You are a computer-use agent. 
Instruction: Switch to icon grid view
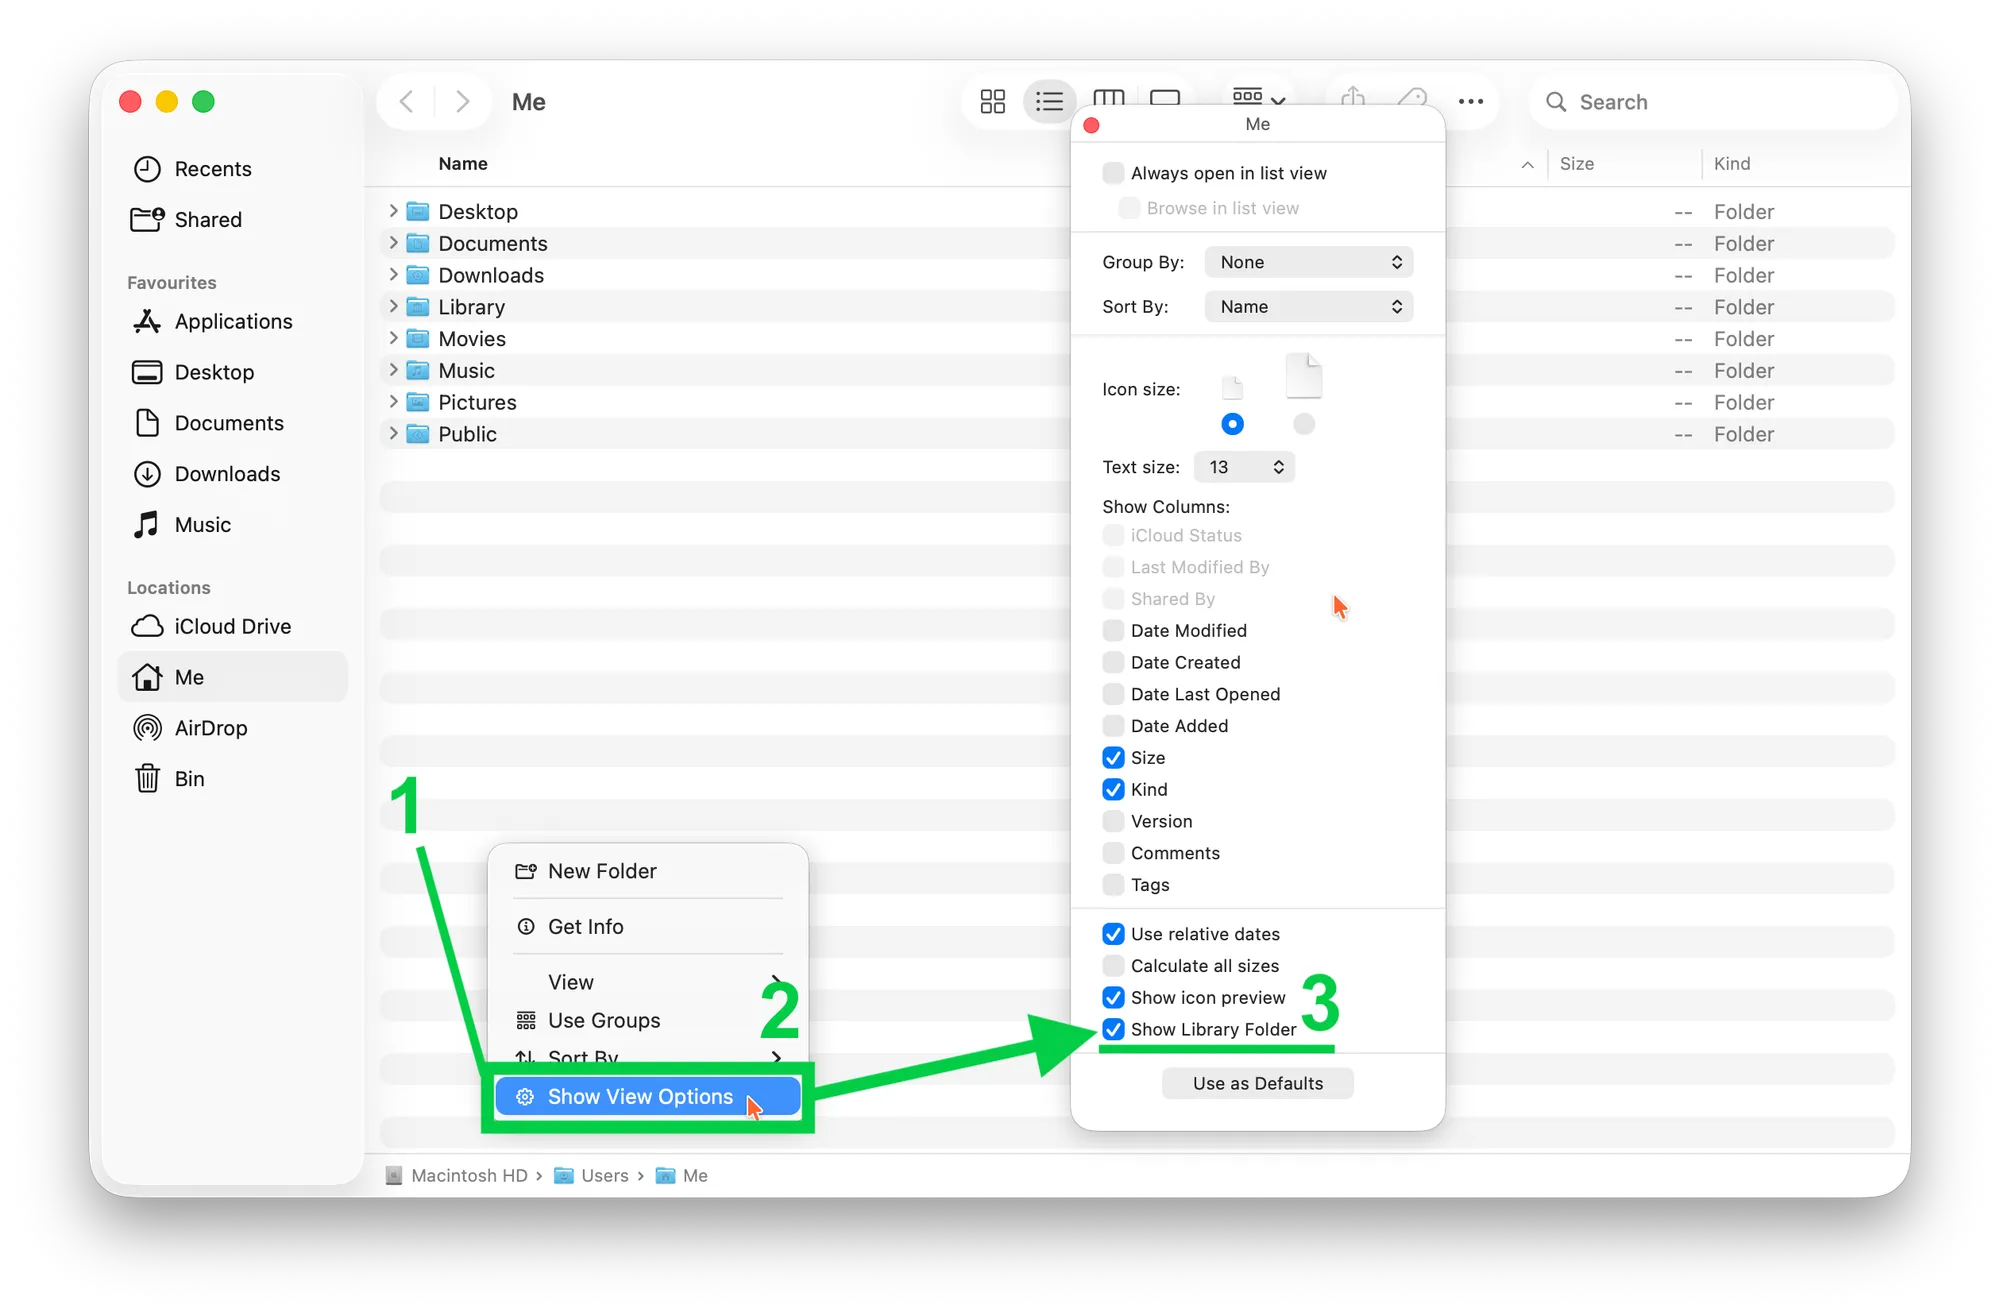tap(992, 102)
